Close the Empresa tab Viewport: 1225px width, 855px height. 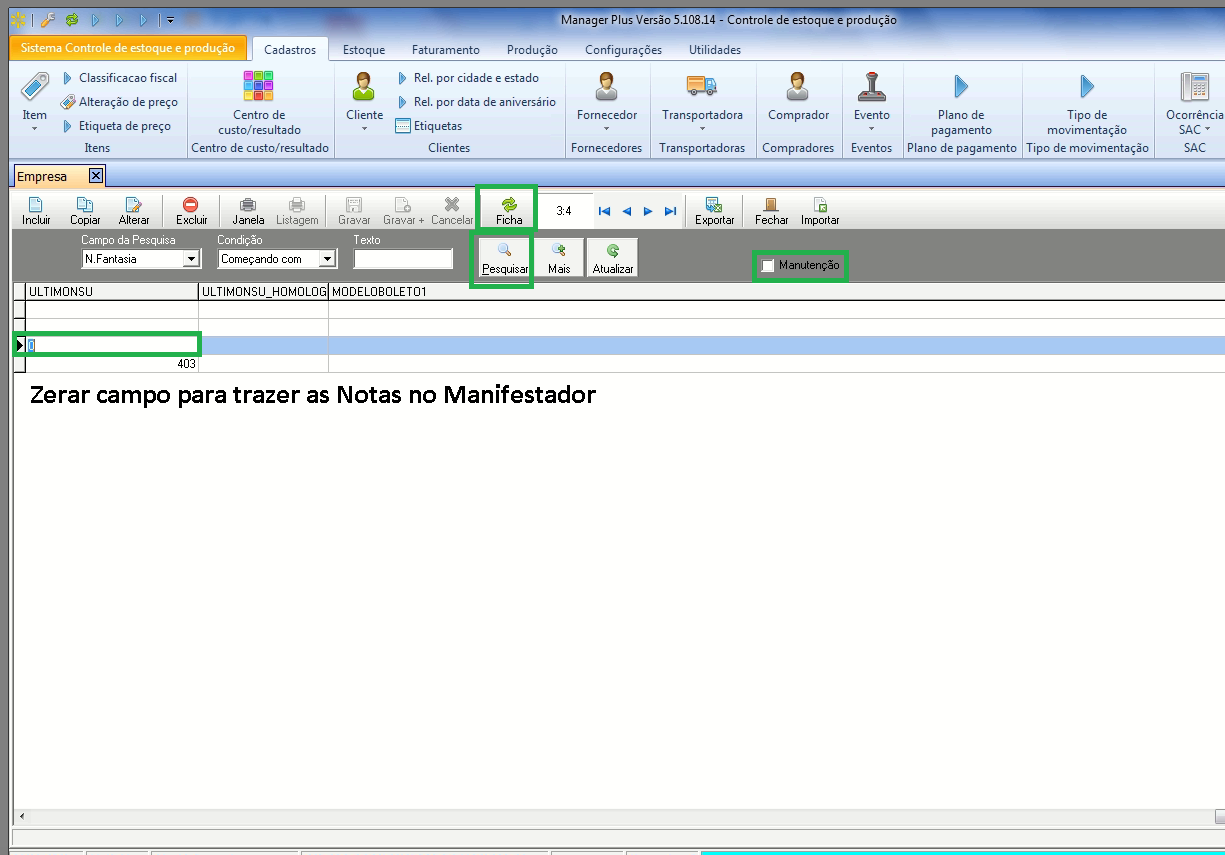tap(96, 176)
